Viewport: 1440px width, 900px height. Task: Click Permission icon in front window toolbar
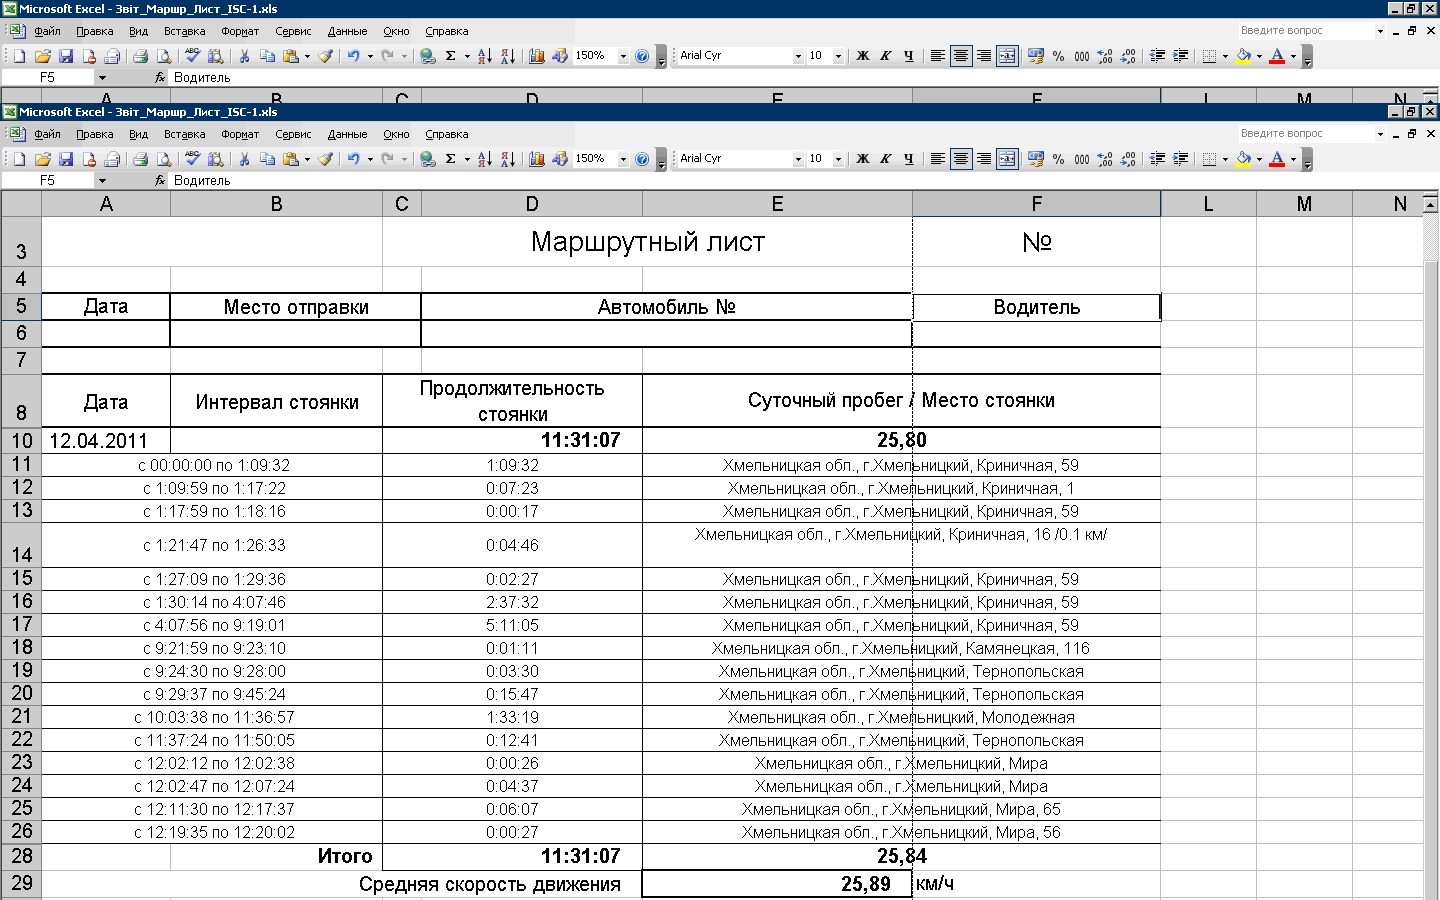[89, 159]
